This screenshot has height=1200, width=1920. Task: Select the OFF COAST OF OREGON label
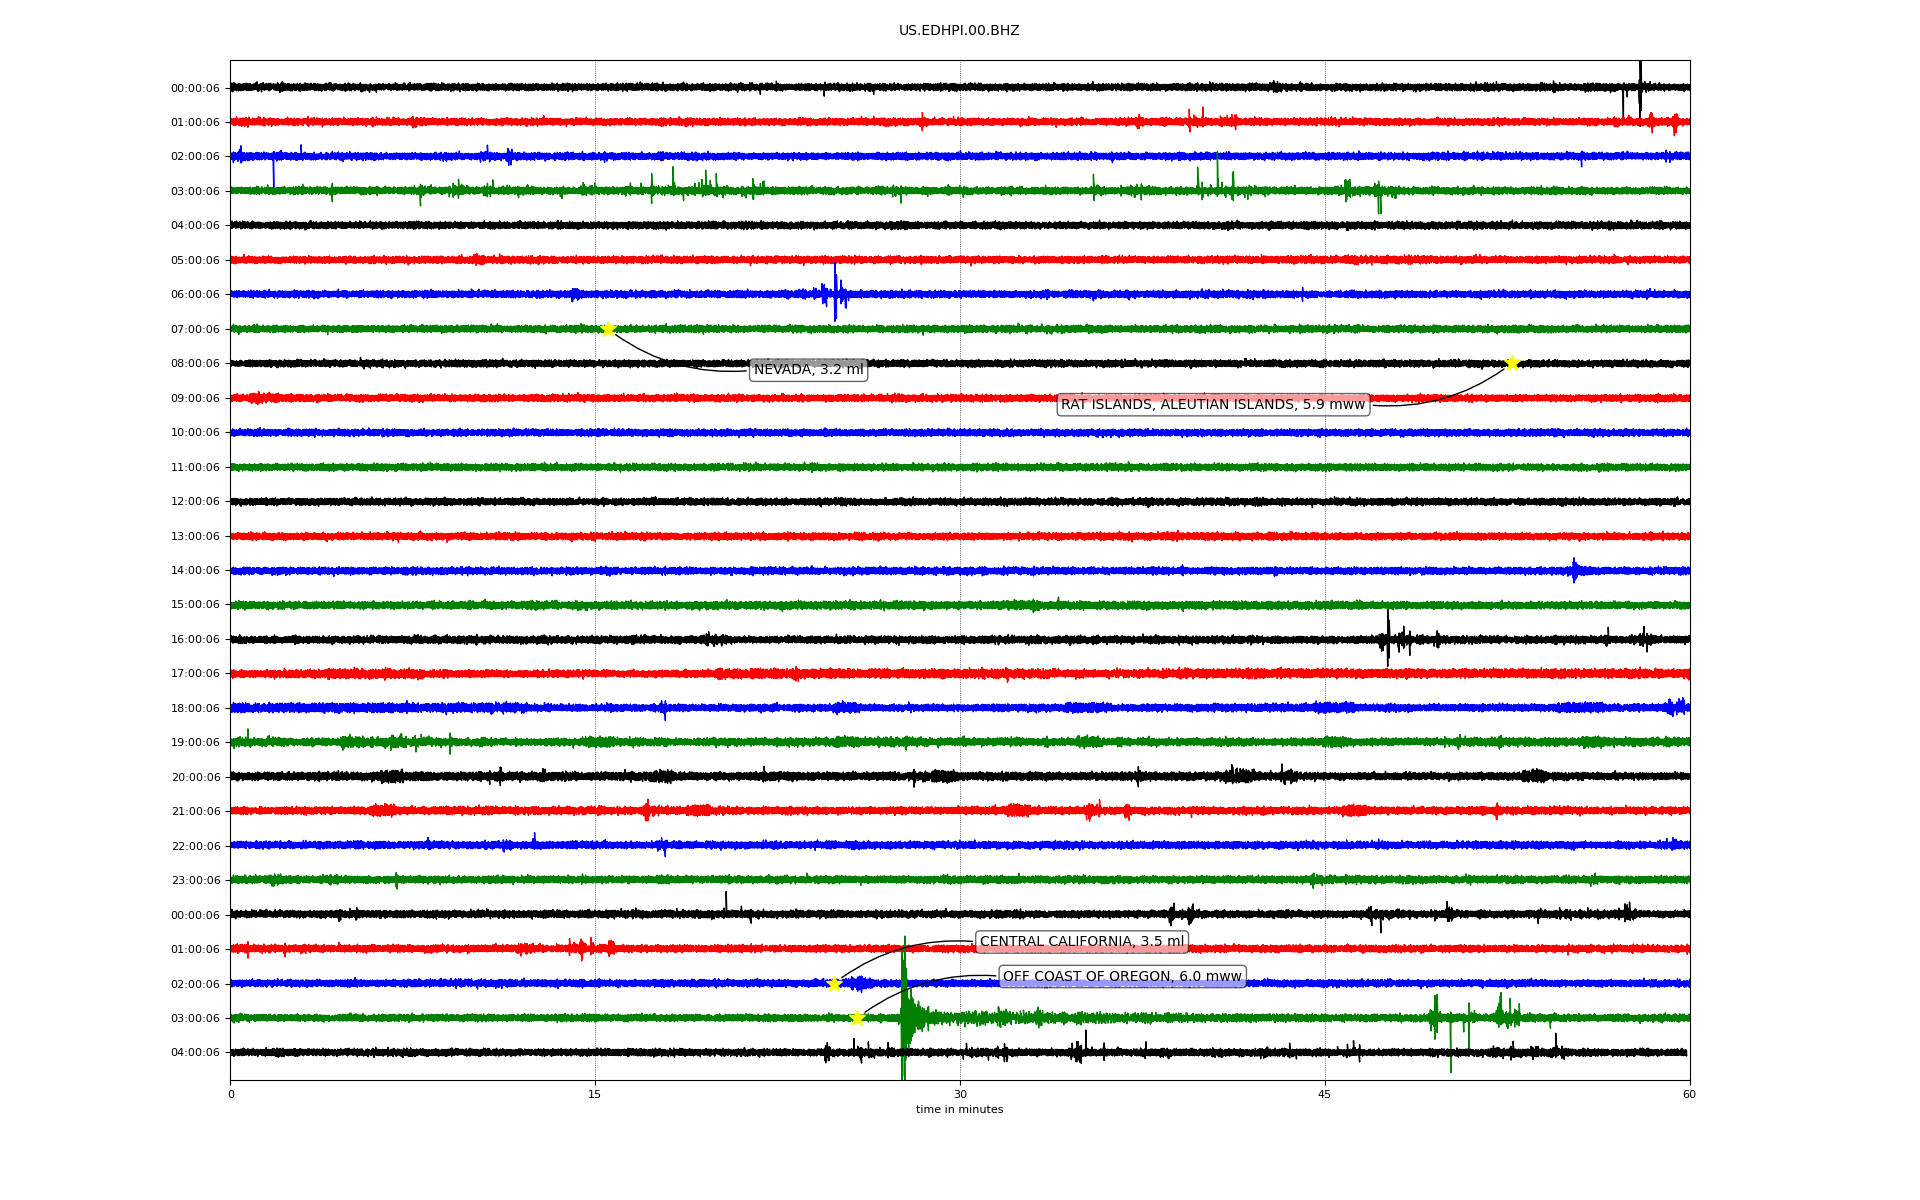[1122, 977]
